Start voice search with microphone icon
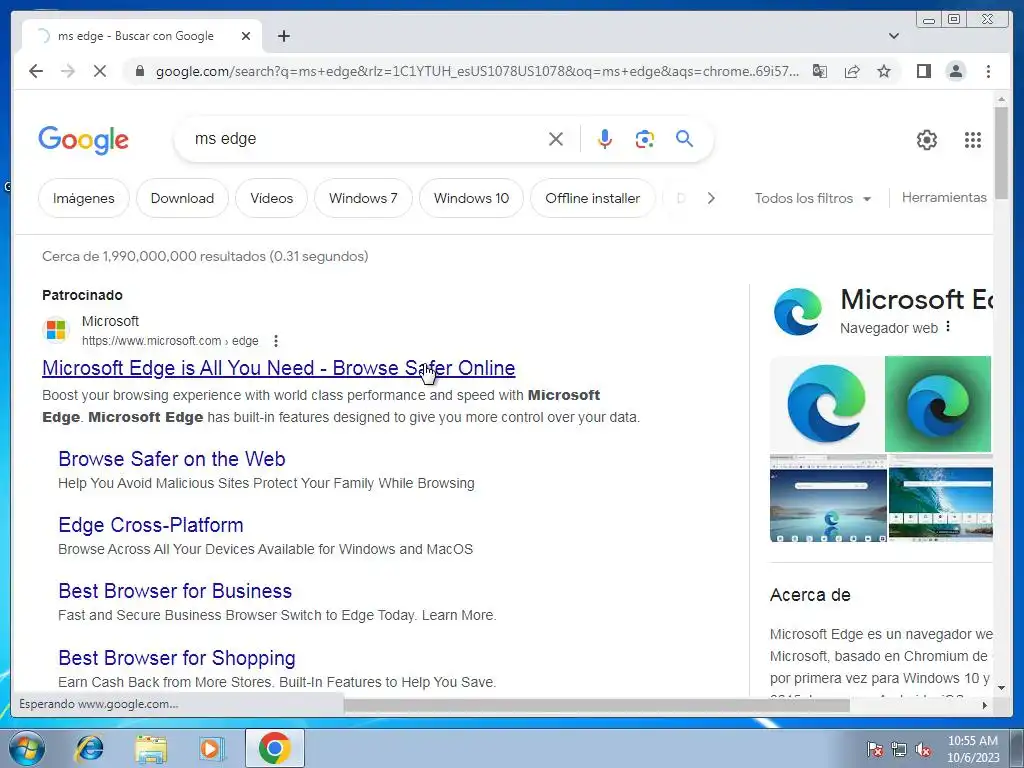1024x768 pixels. (605, 139)
